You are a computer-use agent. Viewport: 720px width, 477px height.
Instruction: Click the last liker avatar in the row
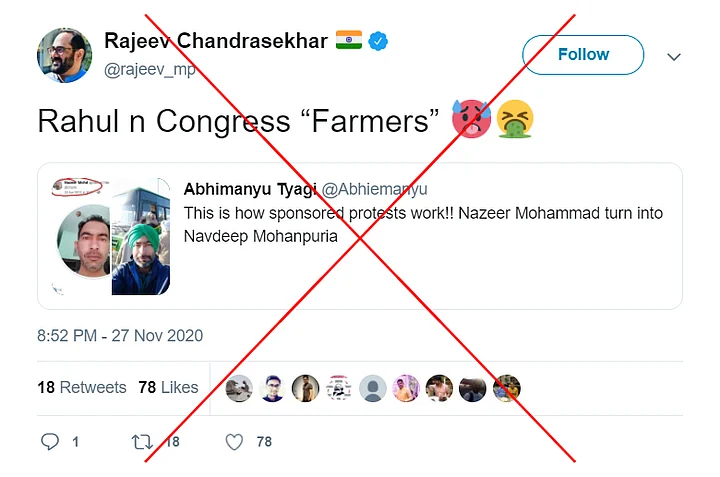(507, 388)
